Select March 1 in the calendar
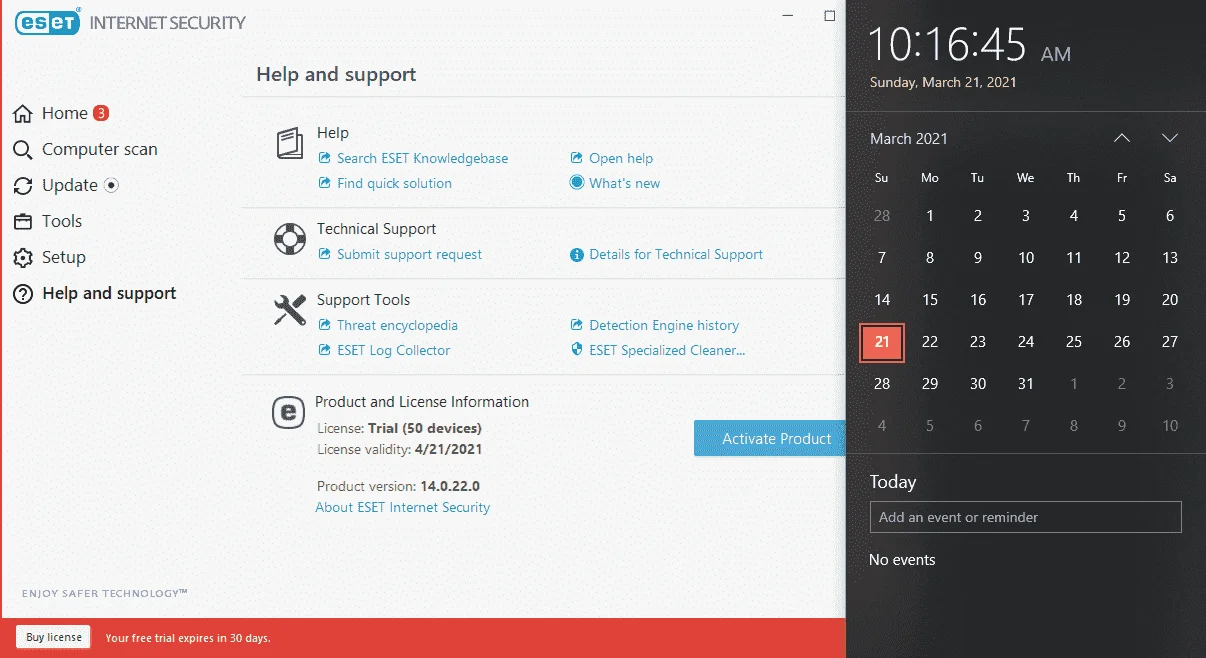 click(x=930, y=216)
